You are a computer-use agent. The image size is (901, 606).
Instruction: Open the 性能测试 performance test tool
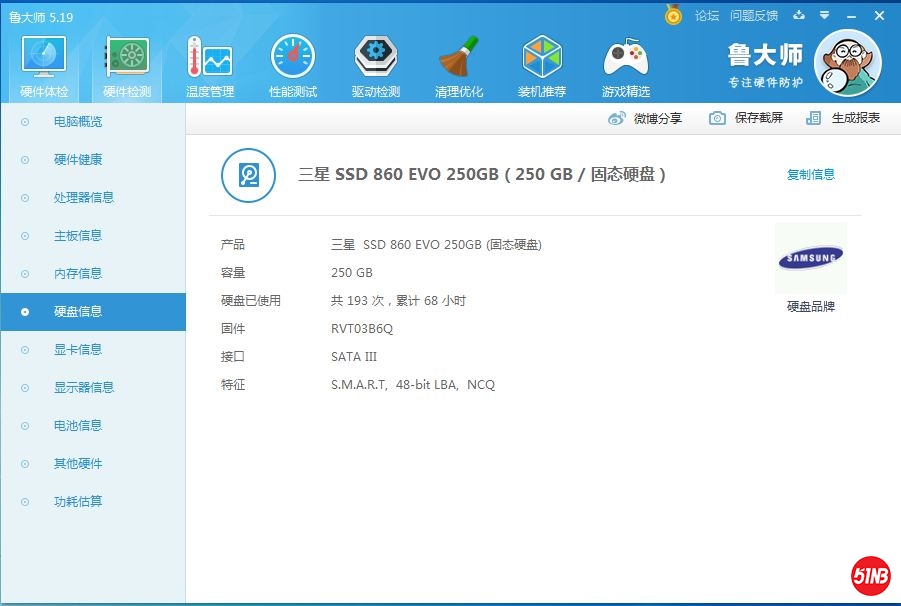tap(293, 66)
